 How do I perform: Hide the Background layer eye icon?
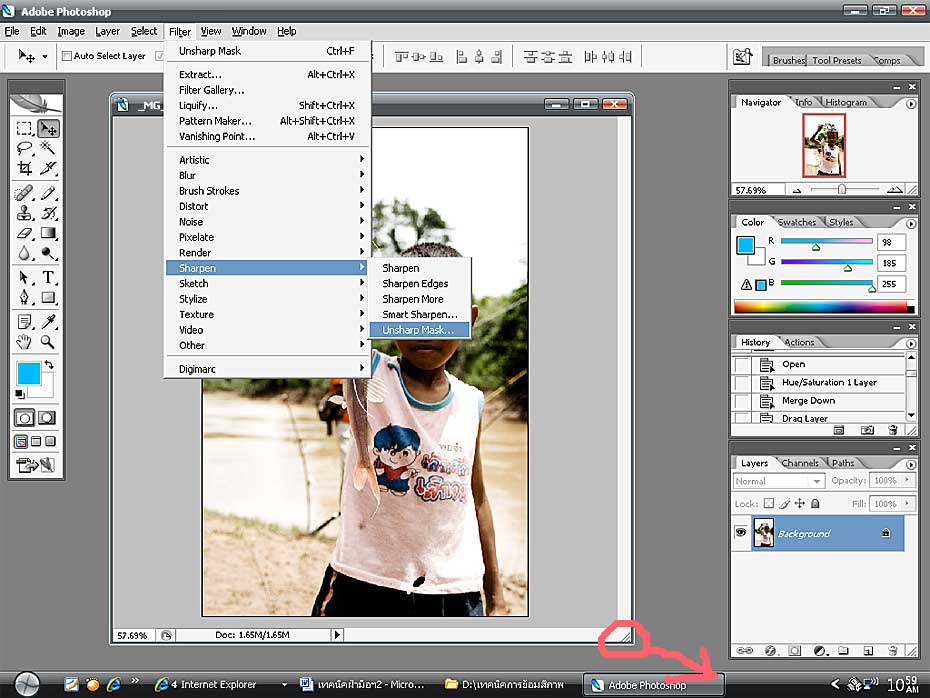pos(741,533)
